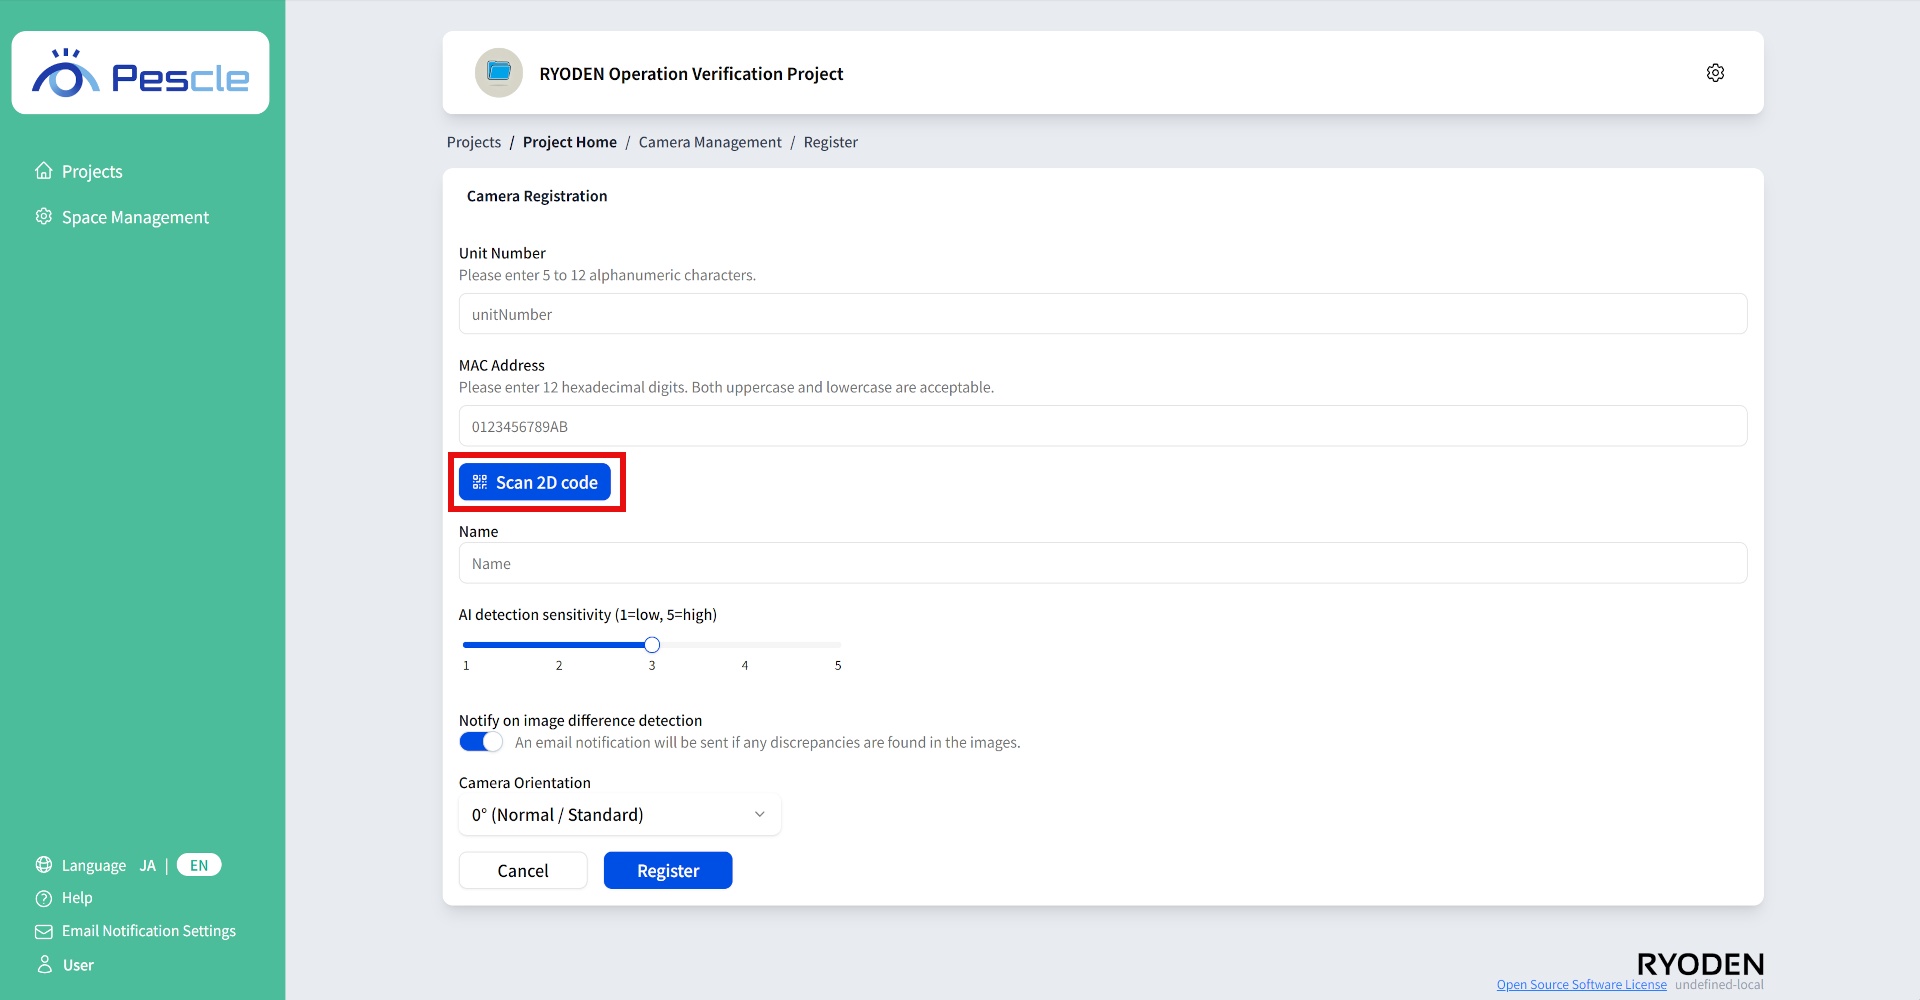Select EN language option

click(x=199, y=866)
